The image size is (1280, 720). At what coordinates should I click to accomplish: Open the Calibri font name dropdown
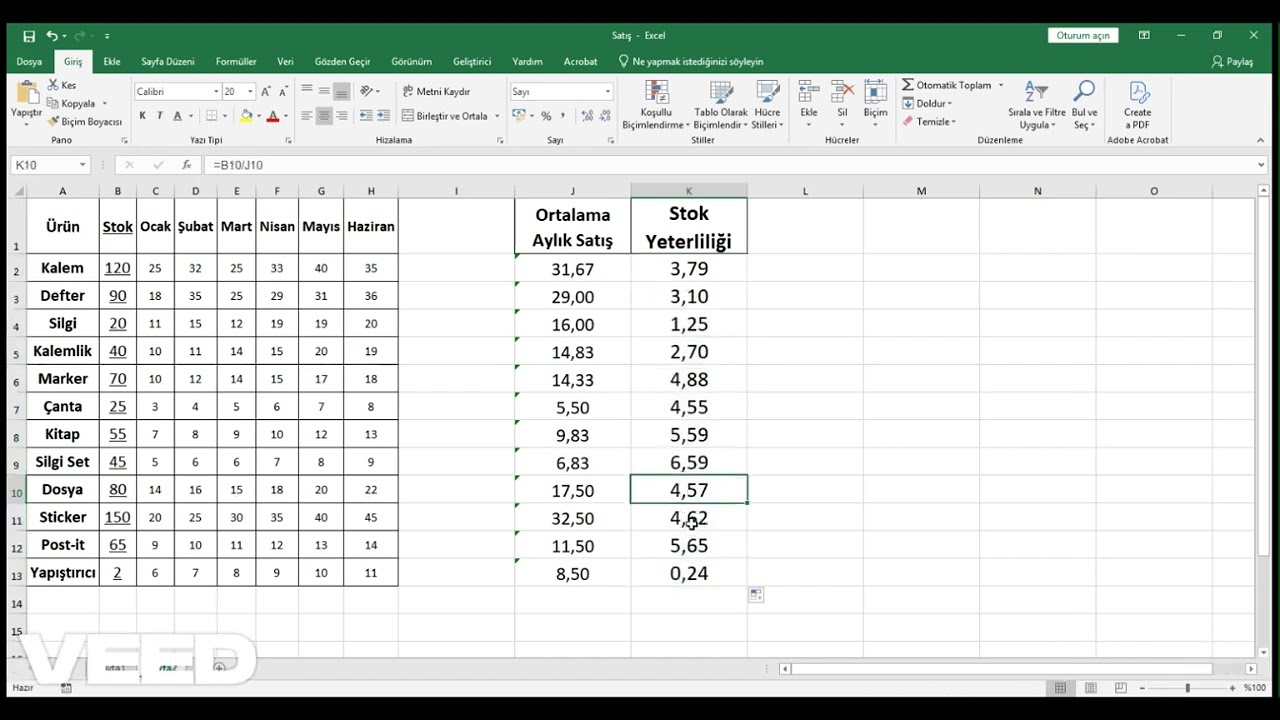[215, 91]
